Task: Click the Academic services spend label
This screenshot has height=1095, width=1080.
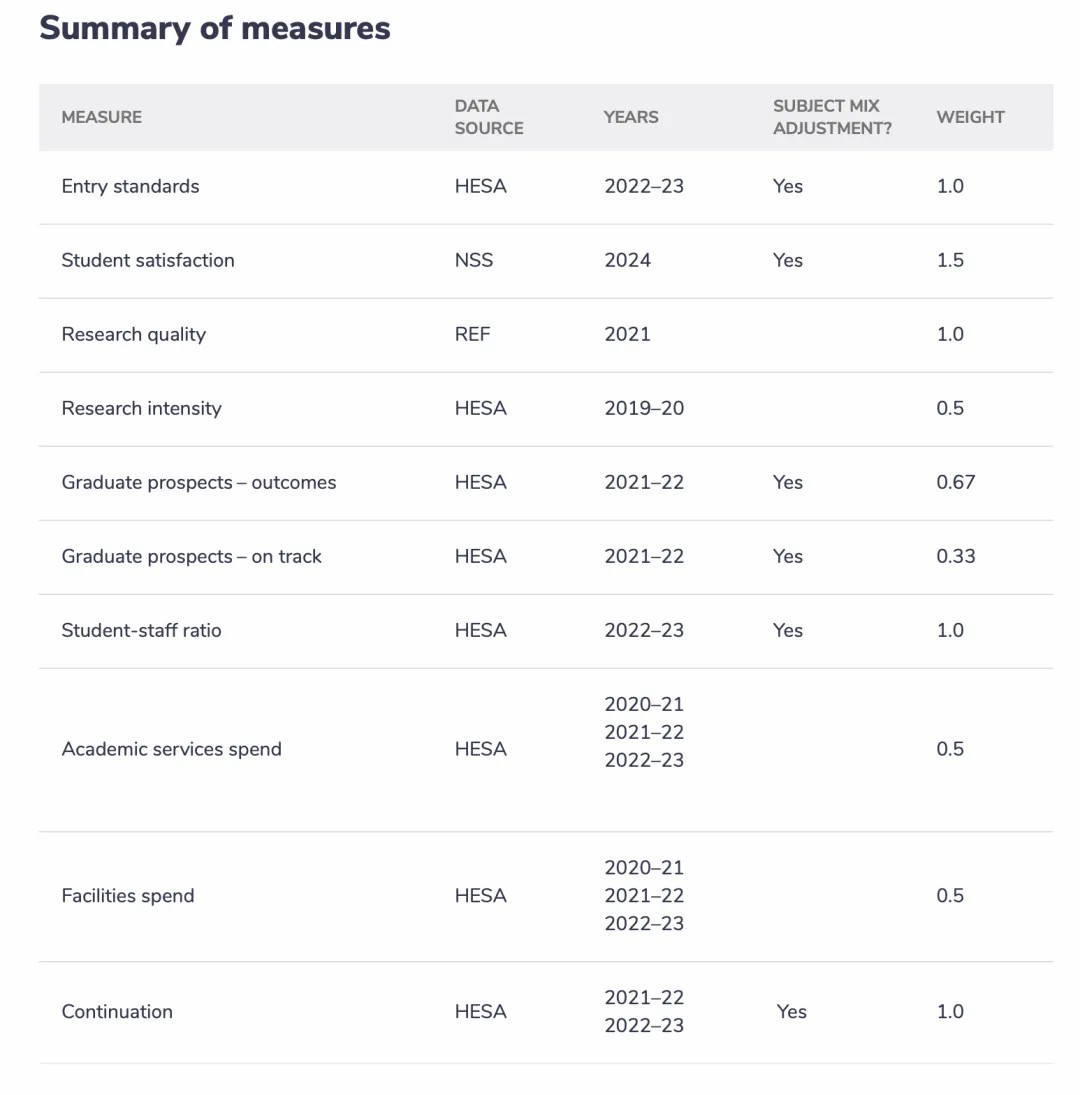Action: click(172, 749)
